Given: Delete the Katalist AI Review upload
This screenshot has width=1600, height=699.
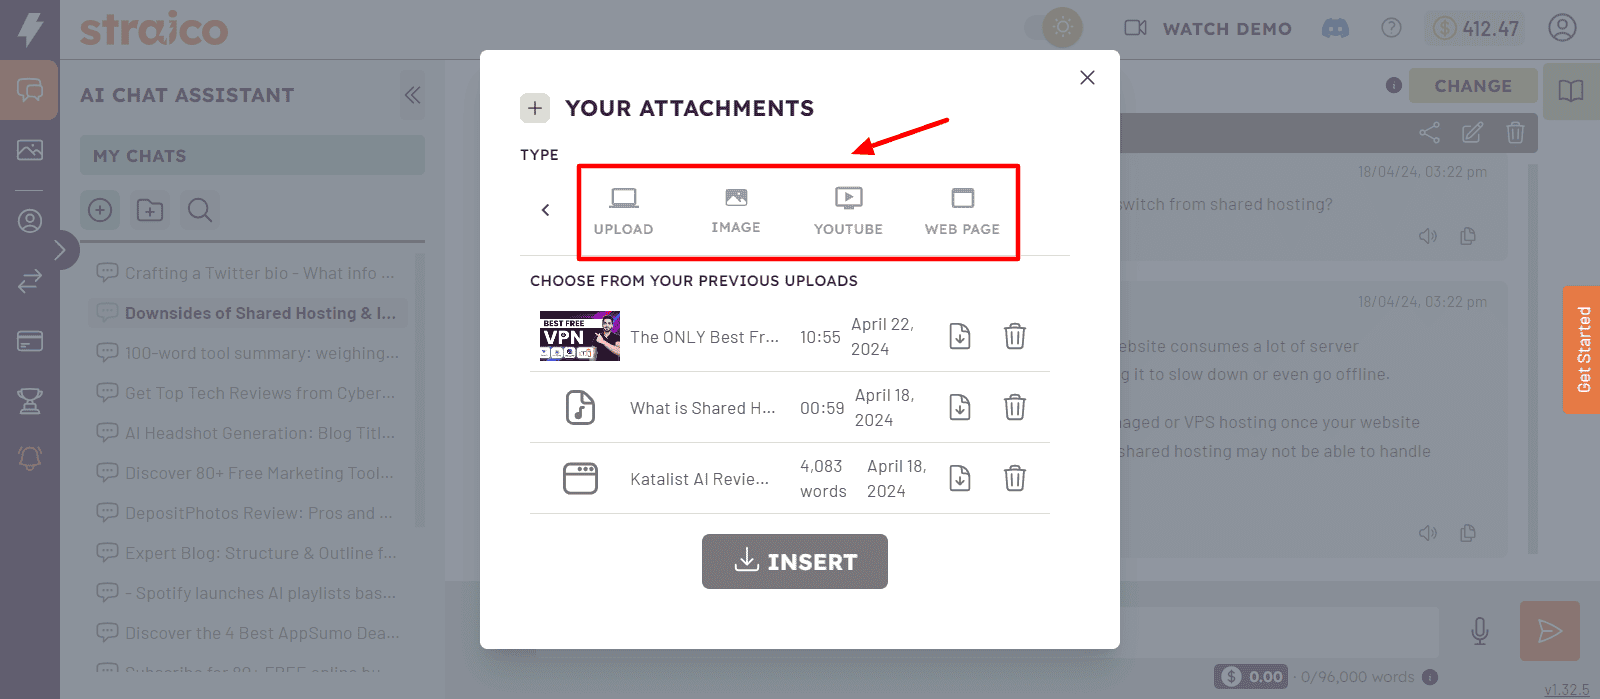Looking at the screenshot, I should pyautogui.click(x=1014, y=479).
